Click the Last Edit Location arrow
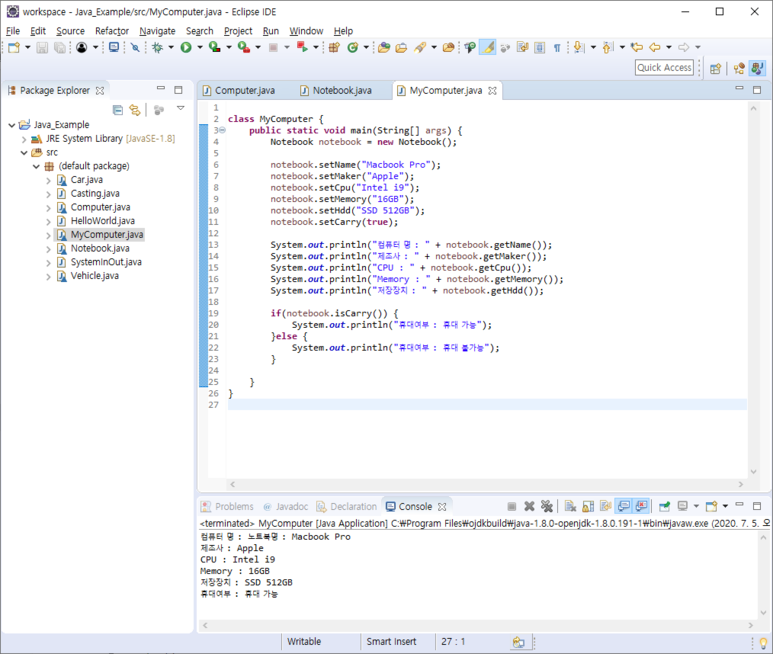The width and height of the screenshot is (773, 654). point(637,47)
